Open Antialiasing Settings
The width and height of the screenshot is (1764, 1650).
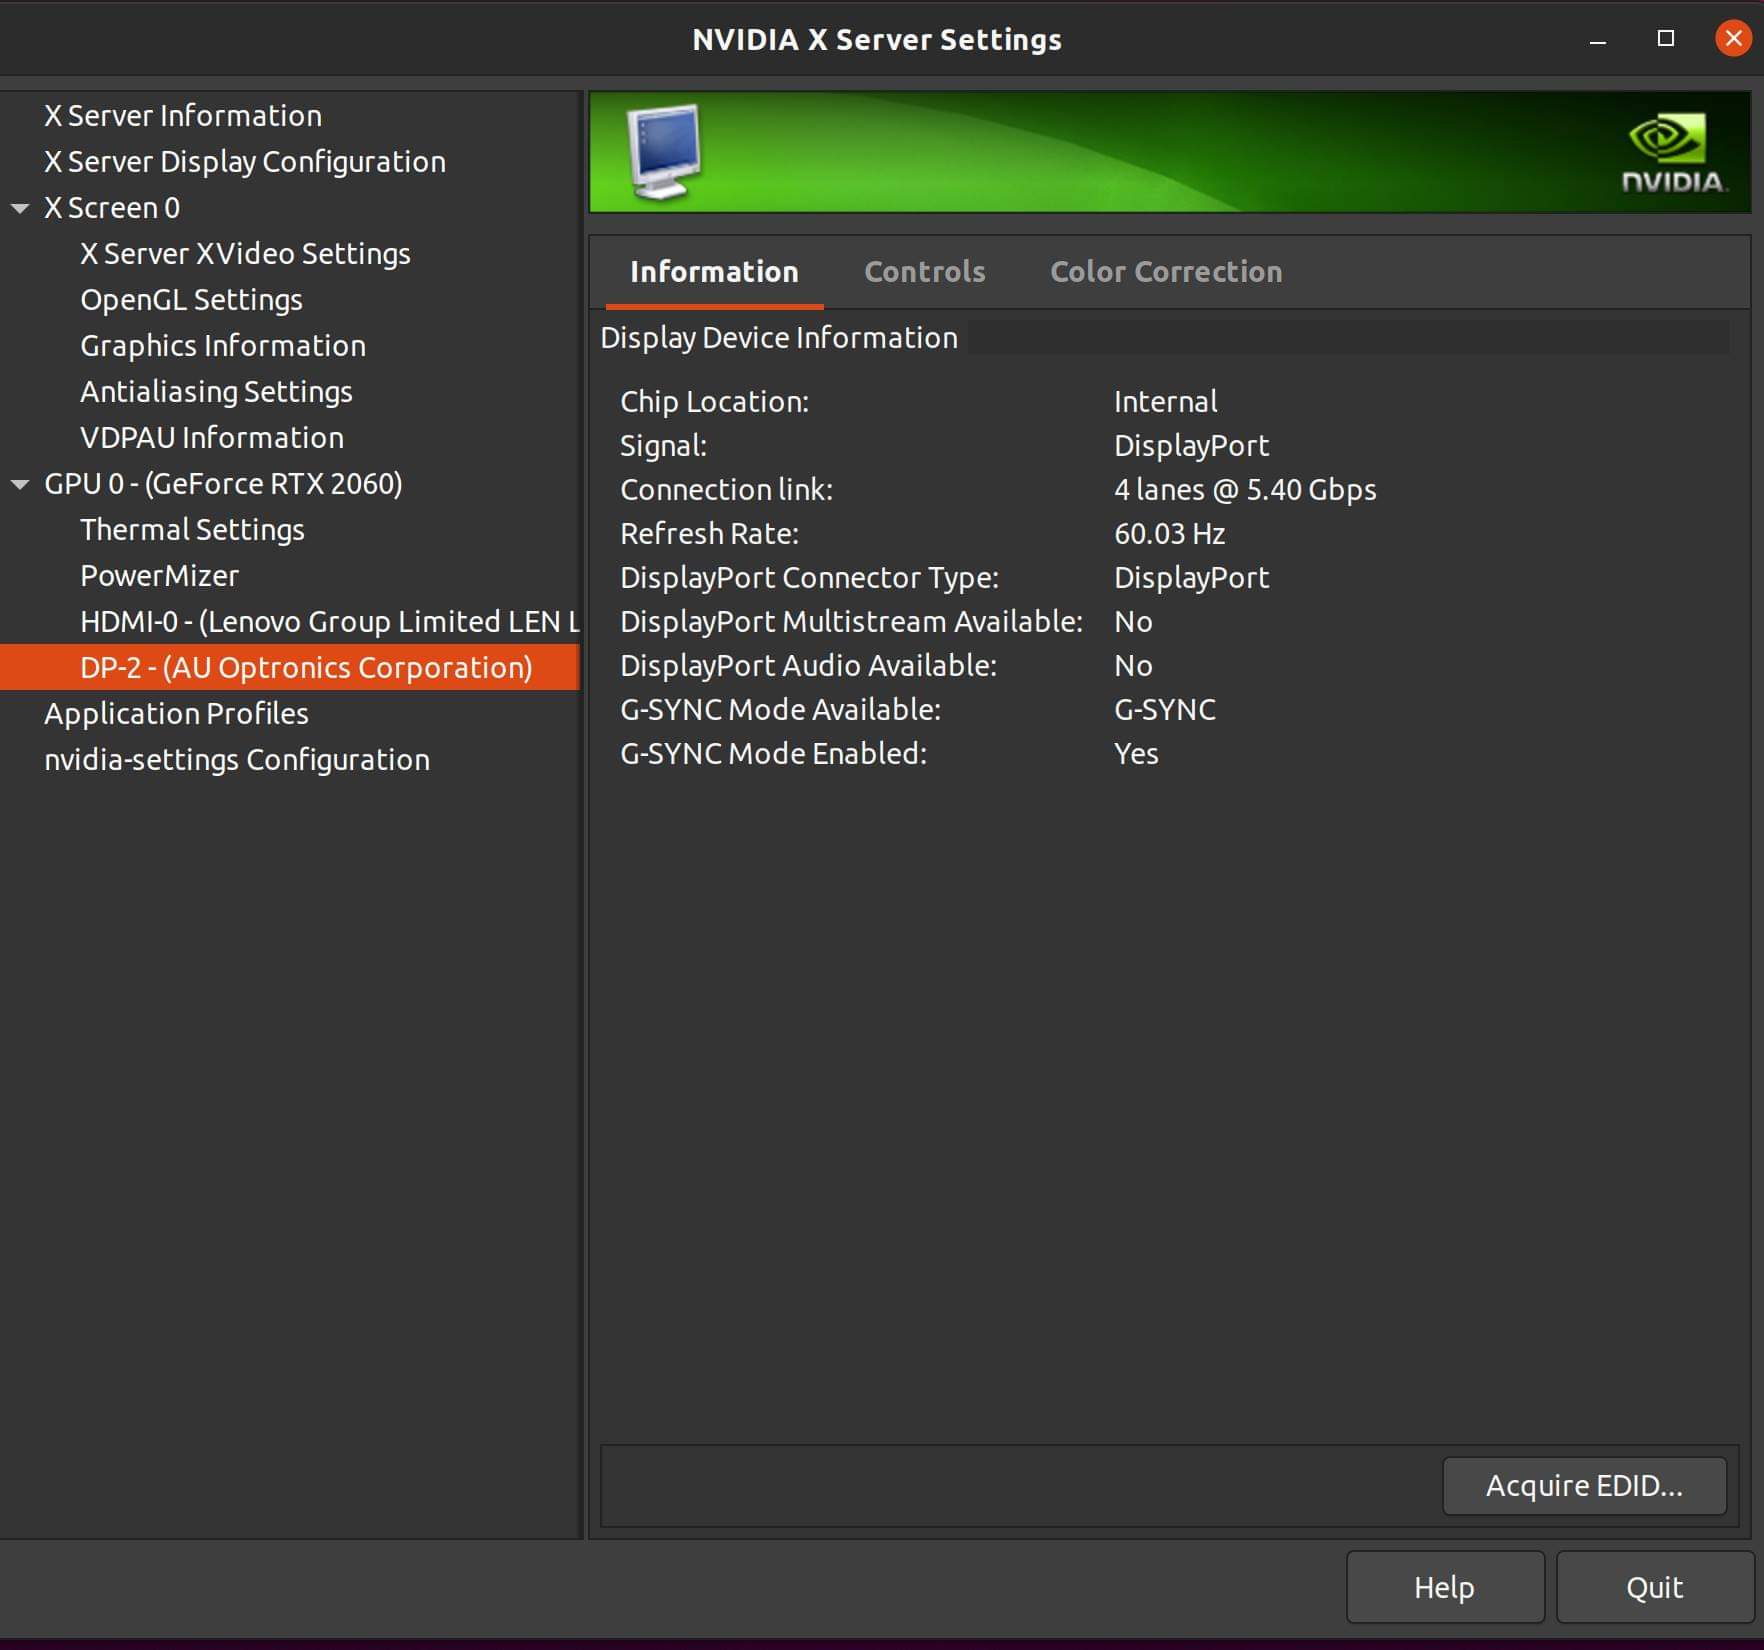(216, 392)
